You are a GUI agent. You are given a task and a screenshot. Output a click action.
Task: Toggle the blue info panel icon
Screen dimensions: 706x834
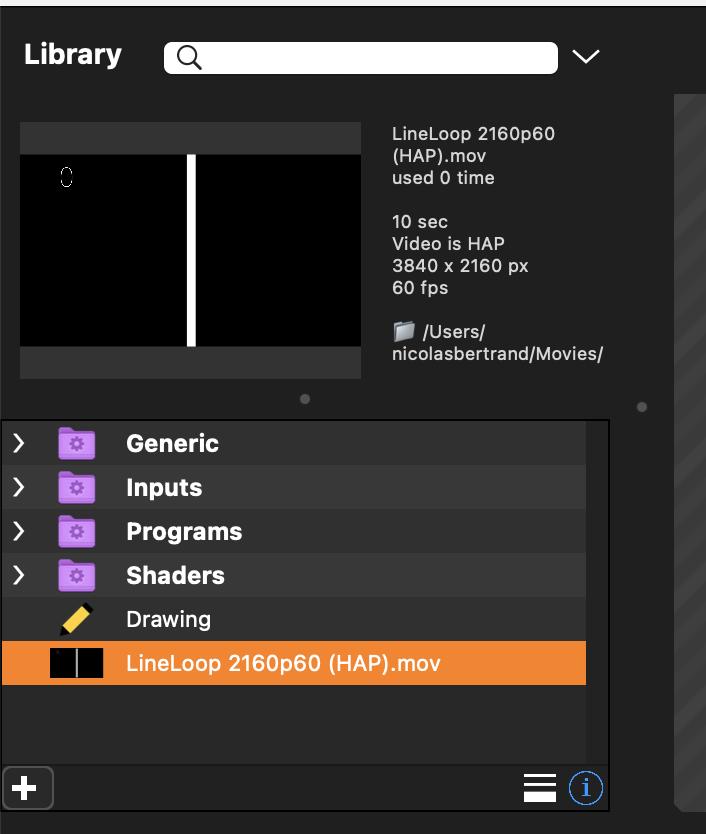pyautogui.click(x=586, y=788)
